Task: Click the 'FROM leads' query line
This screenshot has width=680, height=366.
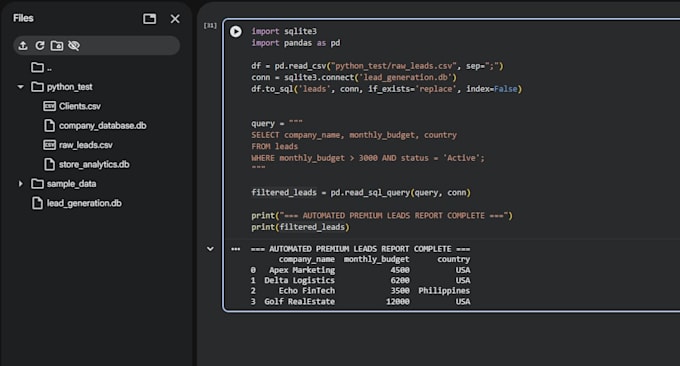Action: coord(275,147)
